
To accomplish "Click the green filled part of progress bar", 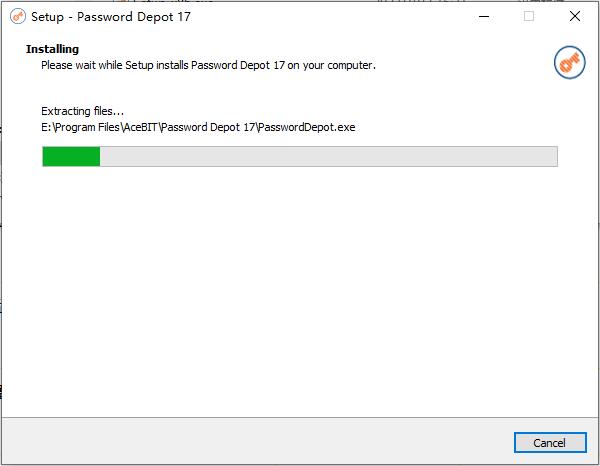I will pyautogui.click(x=71, y=156).
